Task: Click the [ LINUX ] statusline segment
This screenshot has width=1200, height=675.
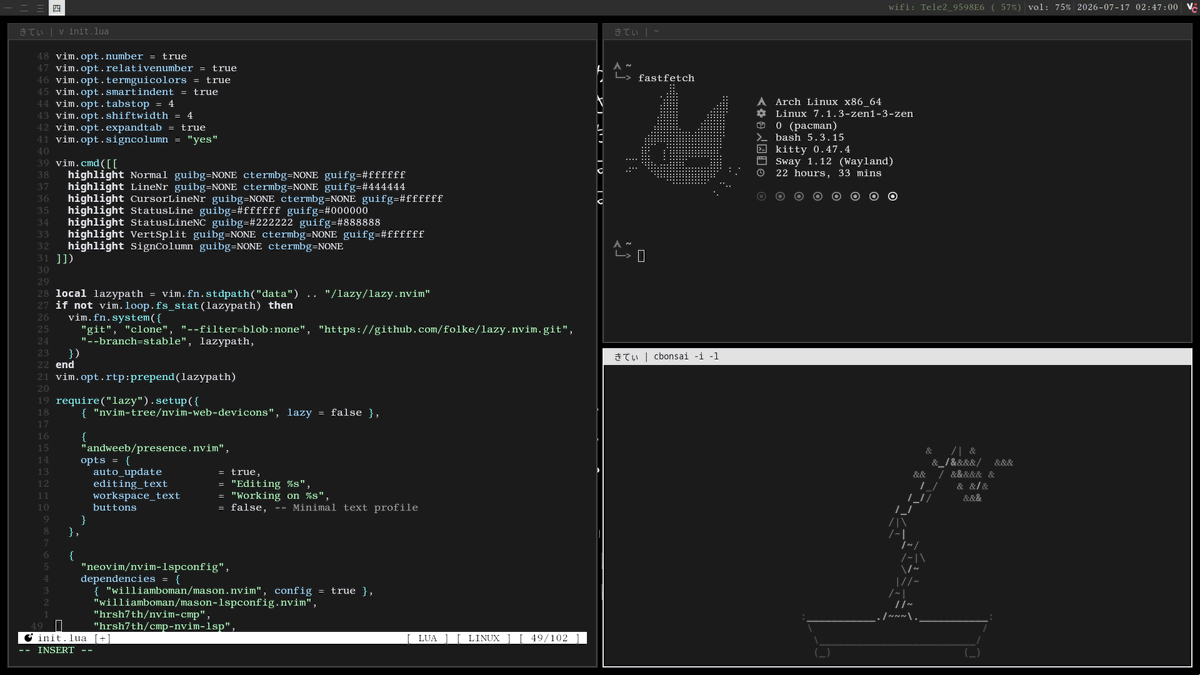Action: click(x=484, y=638)
